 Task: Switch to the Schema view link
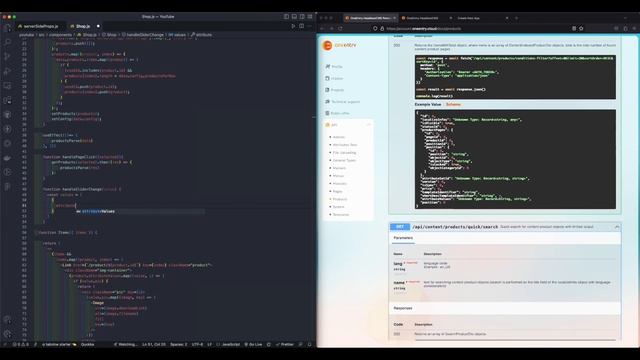point(453,104)
